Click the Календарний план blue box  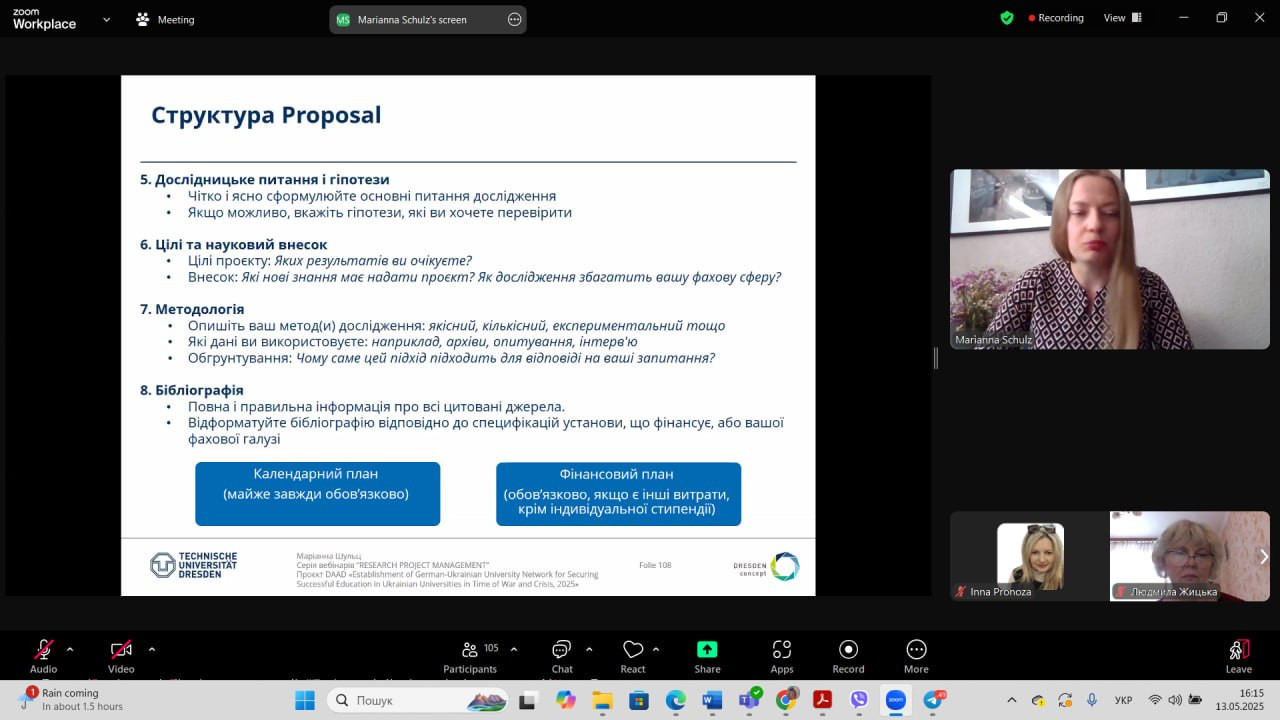(317, 494)
